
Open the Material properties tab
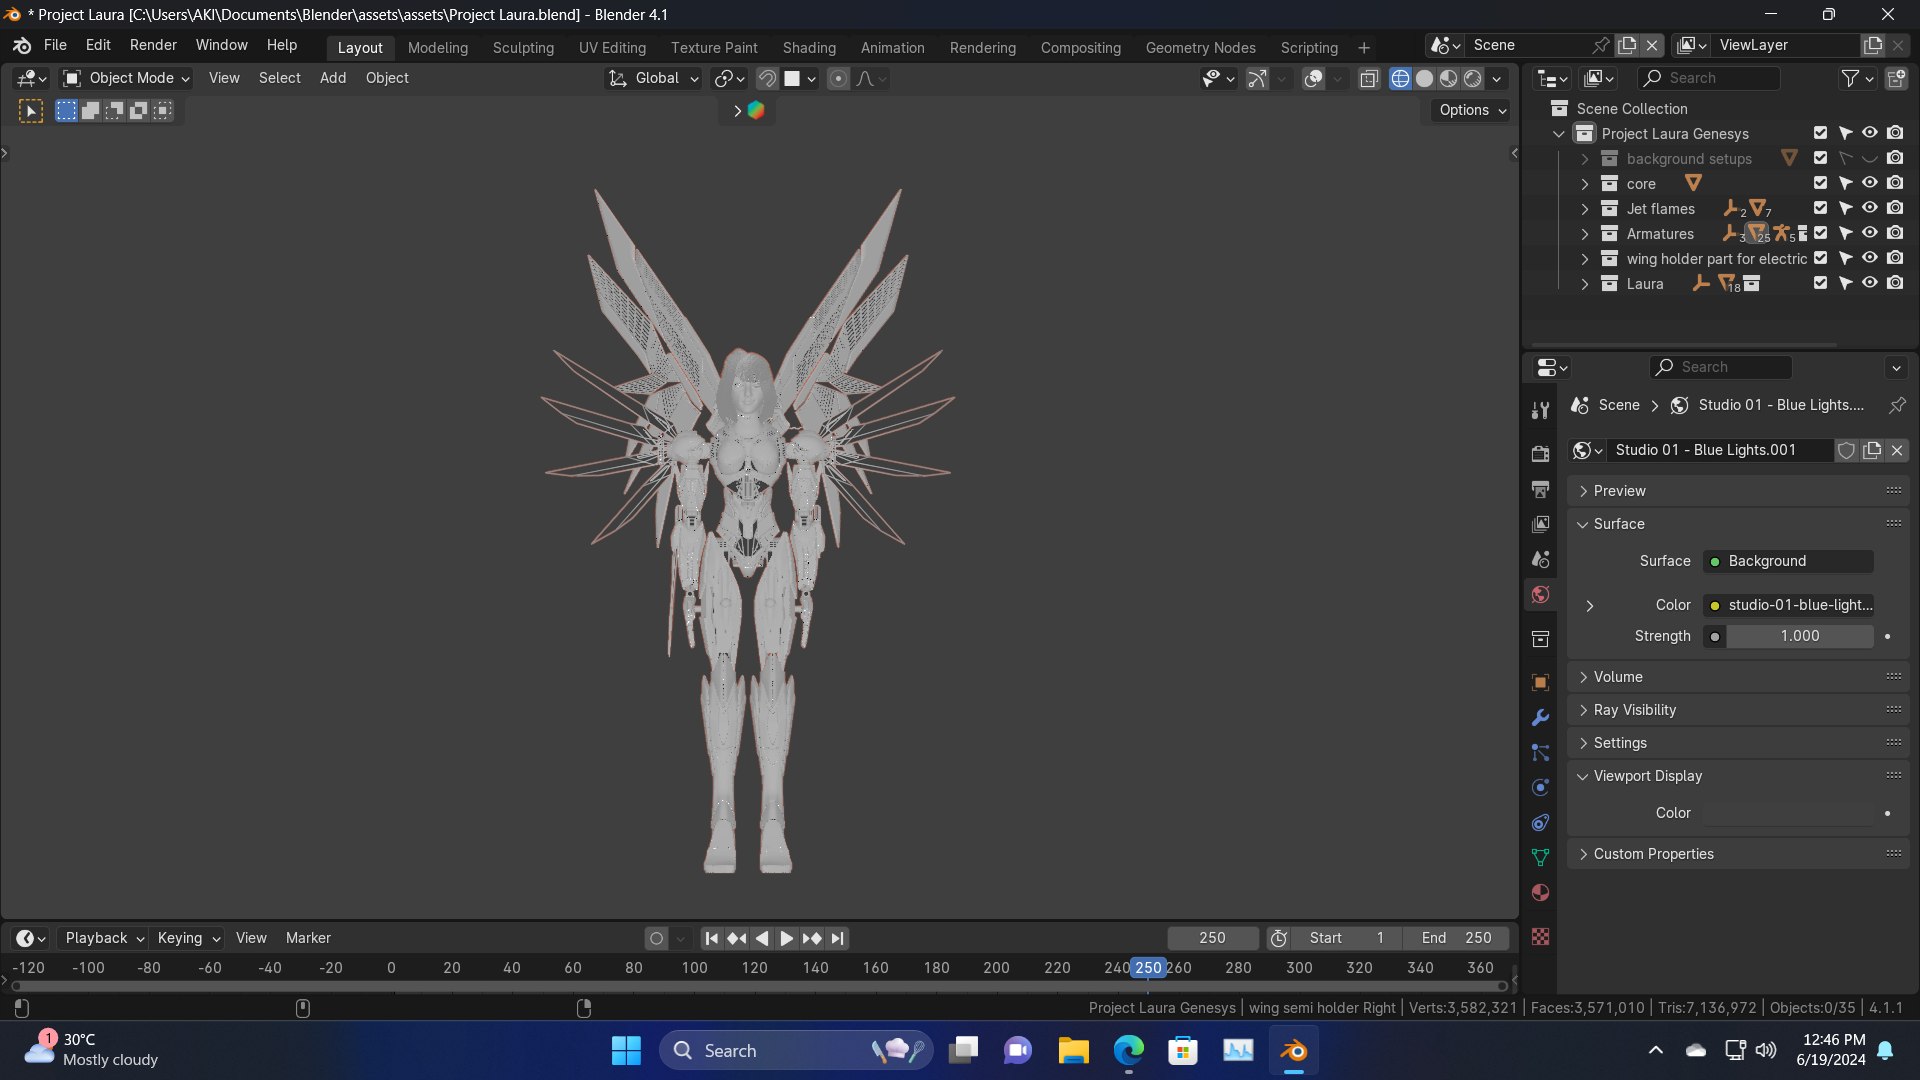(1540, 892)
